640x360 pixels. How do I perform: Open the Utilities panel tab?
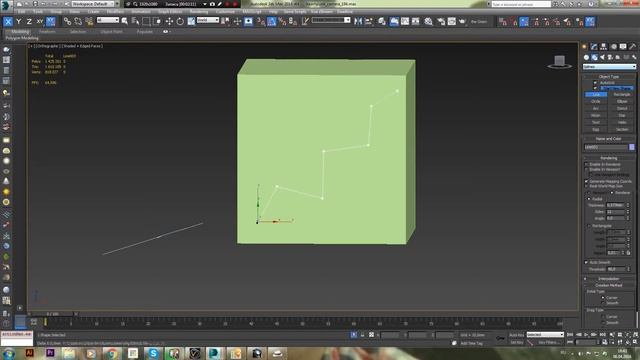coord(633,47)
